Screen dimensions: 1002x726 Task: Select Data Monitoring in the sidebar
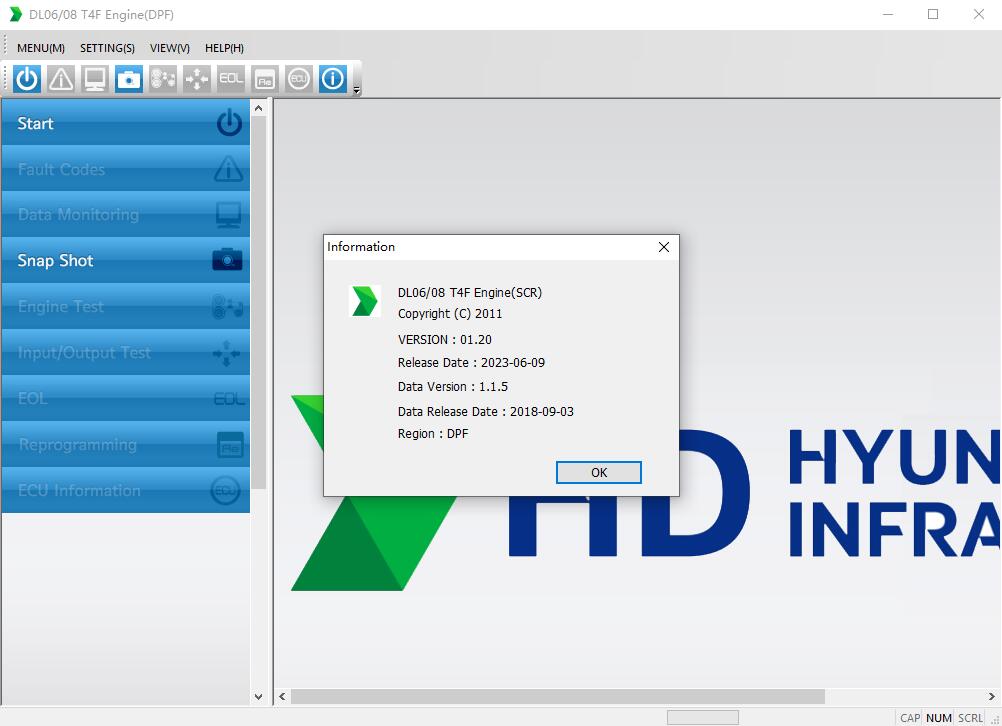click(126, 215)
